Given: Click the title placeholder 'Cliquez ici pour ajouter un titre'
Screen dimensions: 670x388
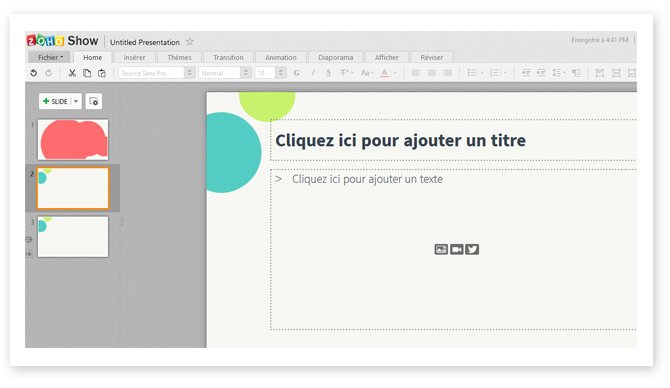Looking at the screenshot, I should pyautogui.click(x=400, y=141).
